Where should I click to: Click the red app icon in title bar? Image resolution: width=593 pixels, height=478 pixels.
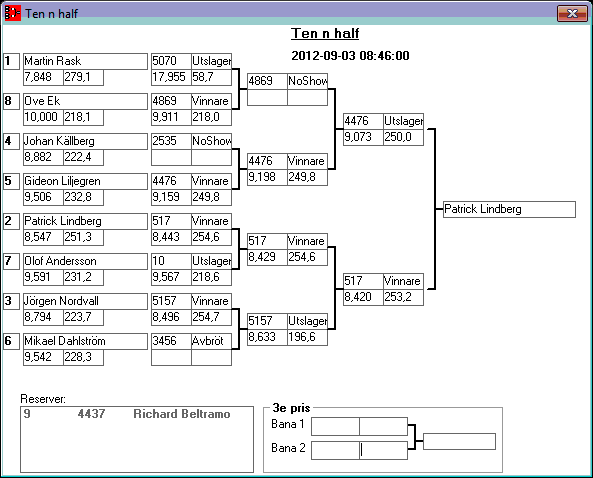(12, 13)
